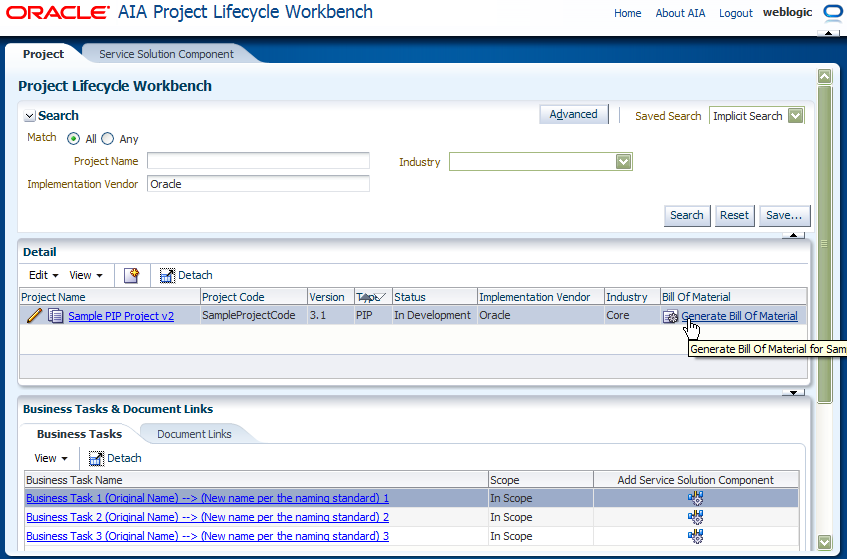This screenshot has height=559, width=847.
Task: Click the Implementation Vendor field containing Oracle
Action: click(x=258, y=184)
